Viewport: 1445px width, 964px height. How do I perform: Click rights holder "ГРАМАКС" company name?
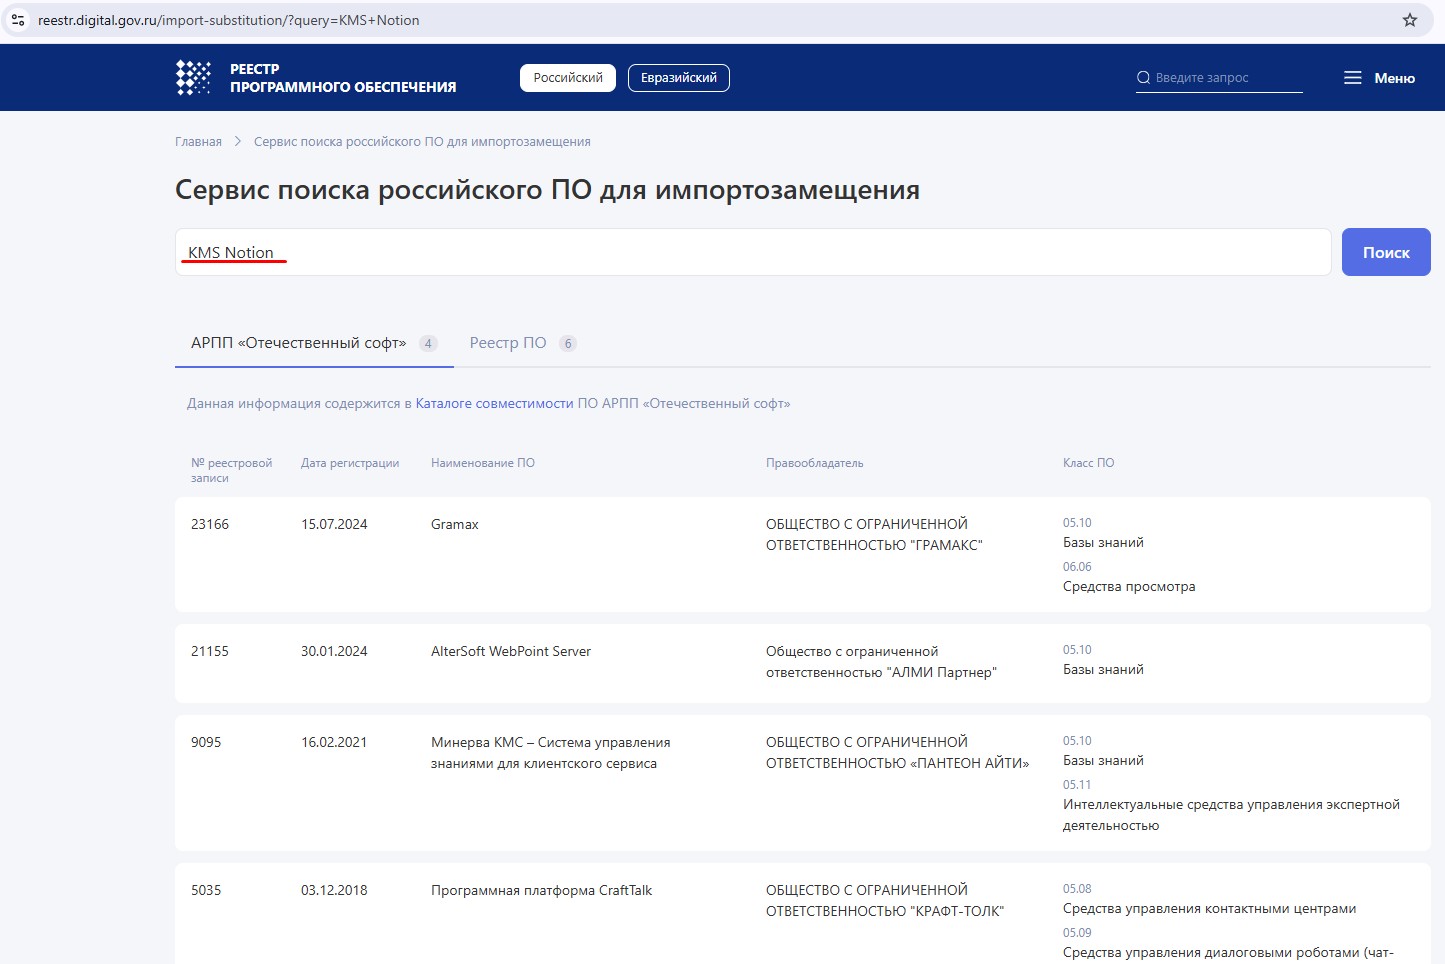coord(874,535)
